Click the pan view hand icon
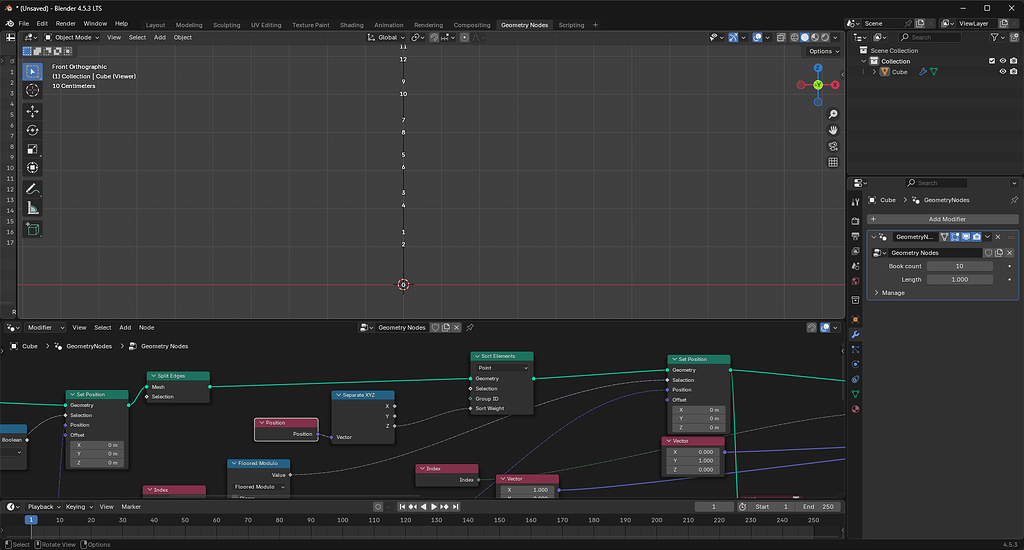The height and width of the screenshot is (550, 1024). click(x=833, y=130)
